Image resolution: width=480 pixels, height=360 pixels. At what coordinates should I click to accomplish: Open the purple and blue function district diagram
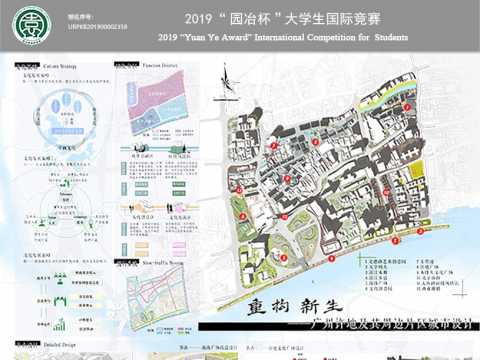157,103
